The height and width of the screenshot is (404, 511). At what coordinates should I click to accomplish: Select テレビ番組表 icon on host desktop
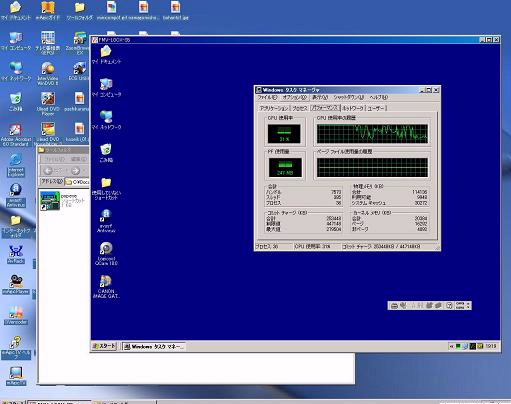(48, 43)
